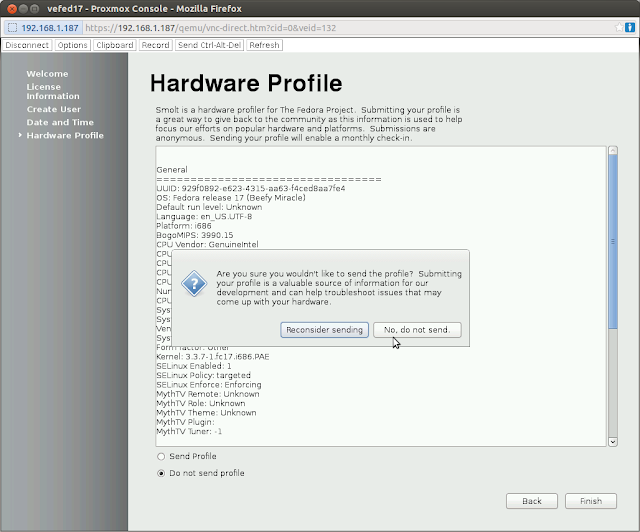The image size is (640, 532).
Task: Select Welcome in the sidebar
Action: tap(47, 74)
